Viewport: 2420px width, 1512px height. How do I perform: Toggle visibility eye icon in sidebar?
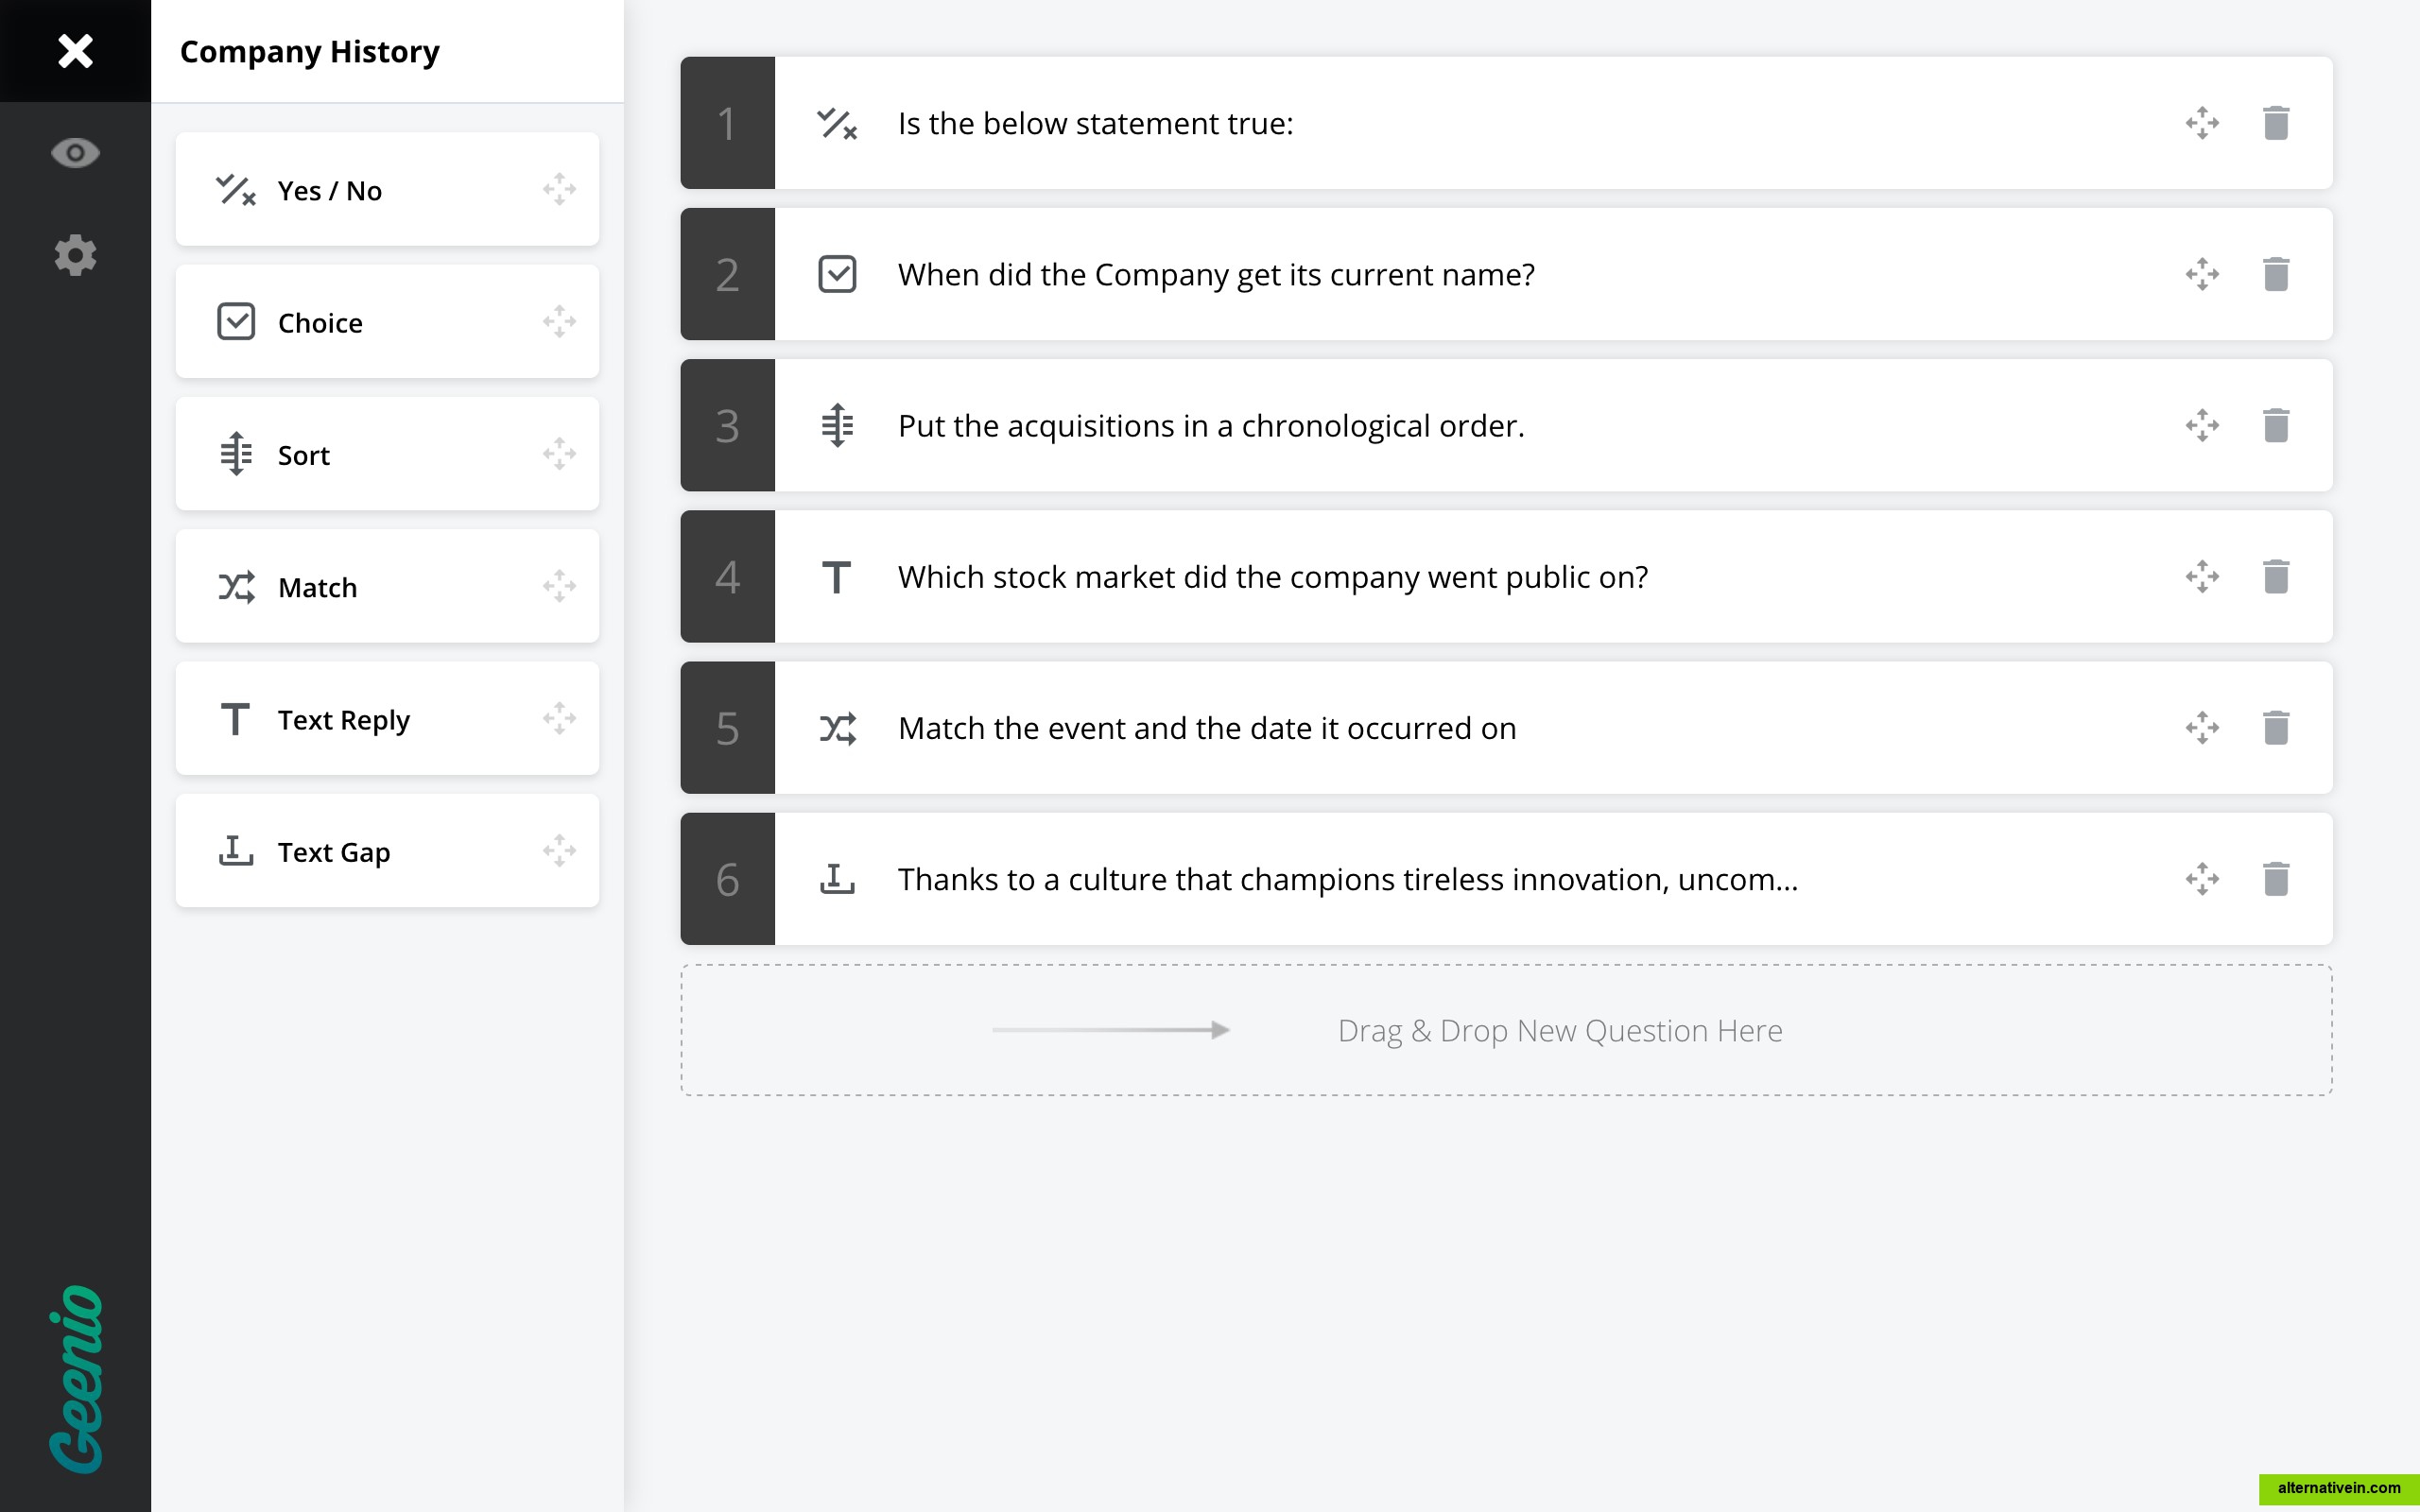pos(75,153)
